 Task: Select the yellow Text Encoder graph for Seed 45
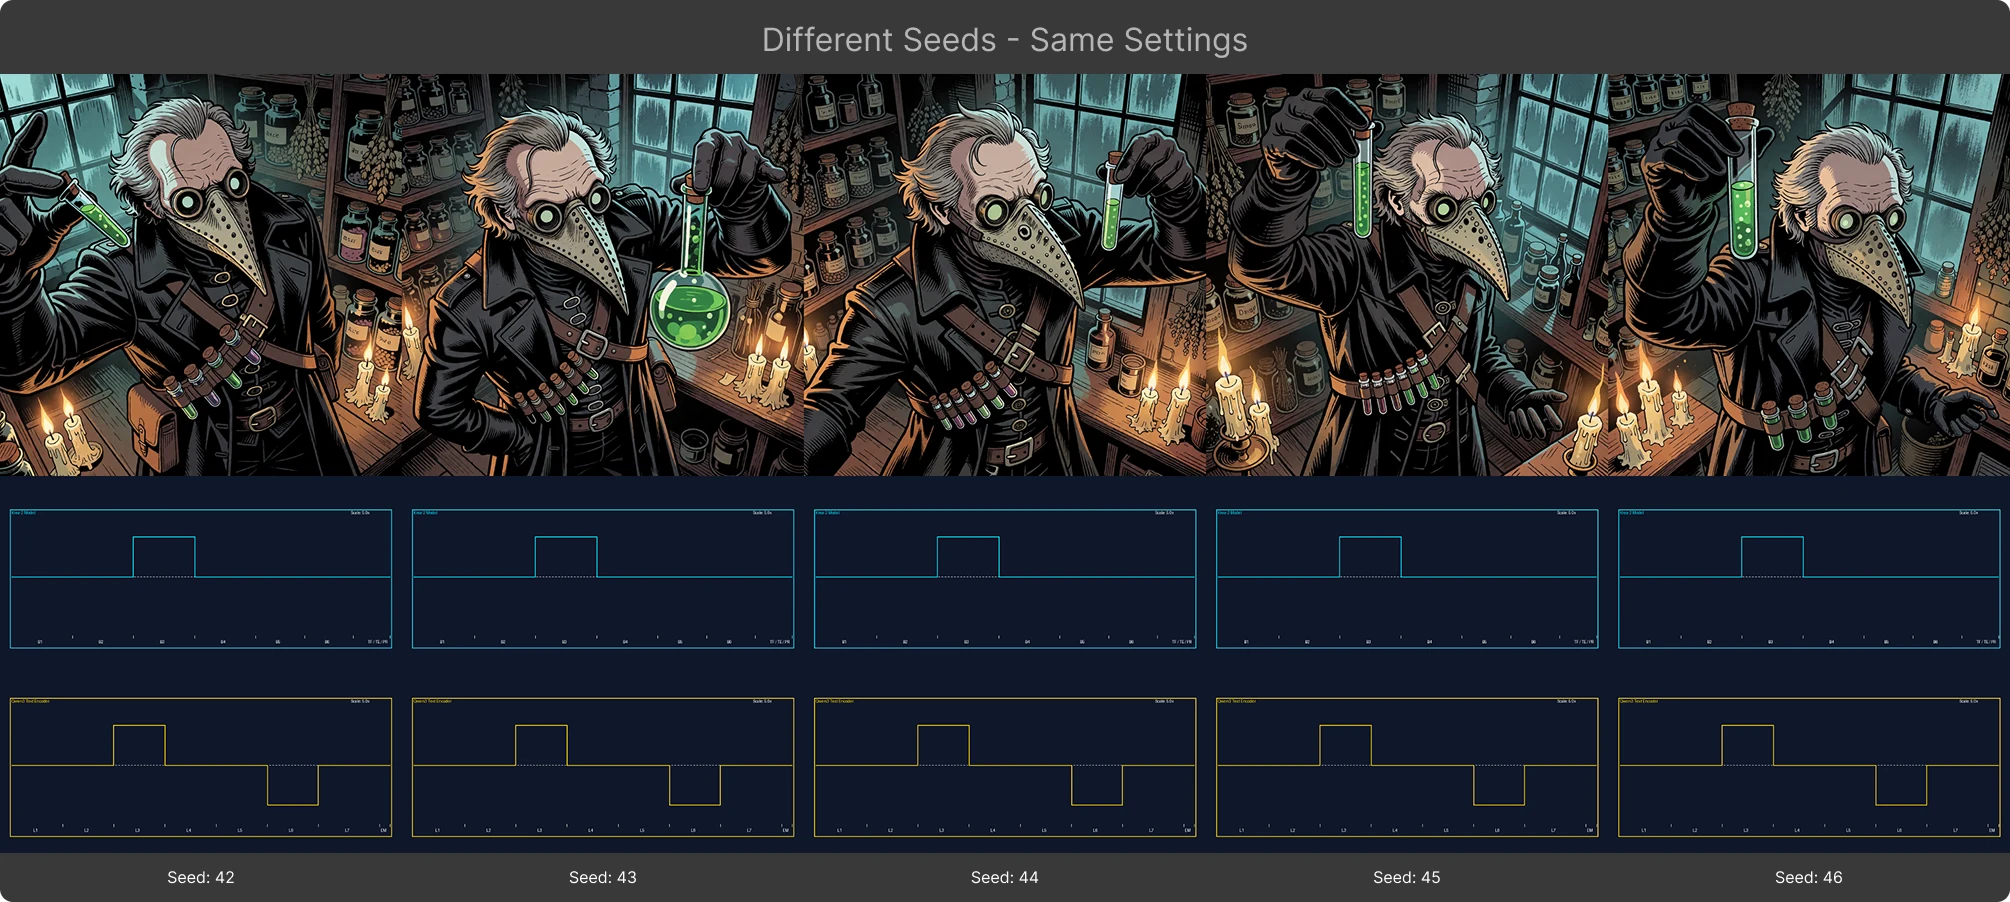[1407, 767]
